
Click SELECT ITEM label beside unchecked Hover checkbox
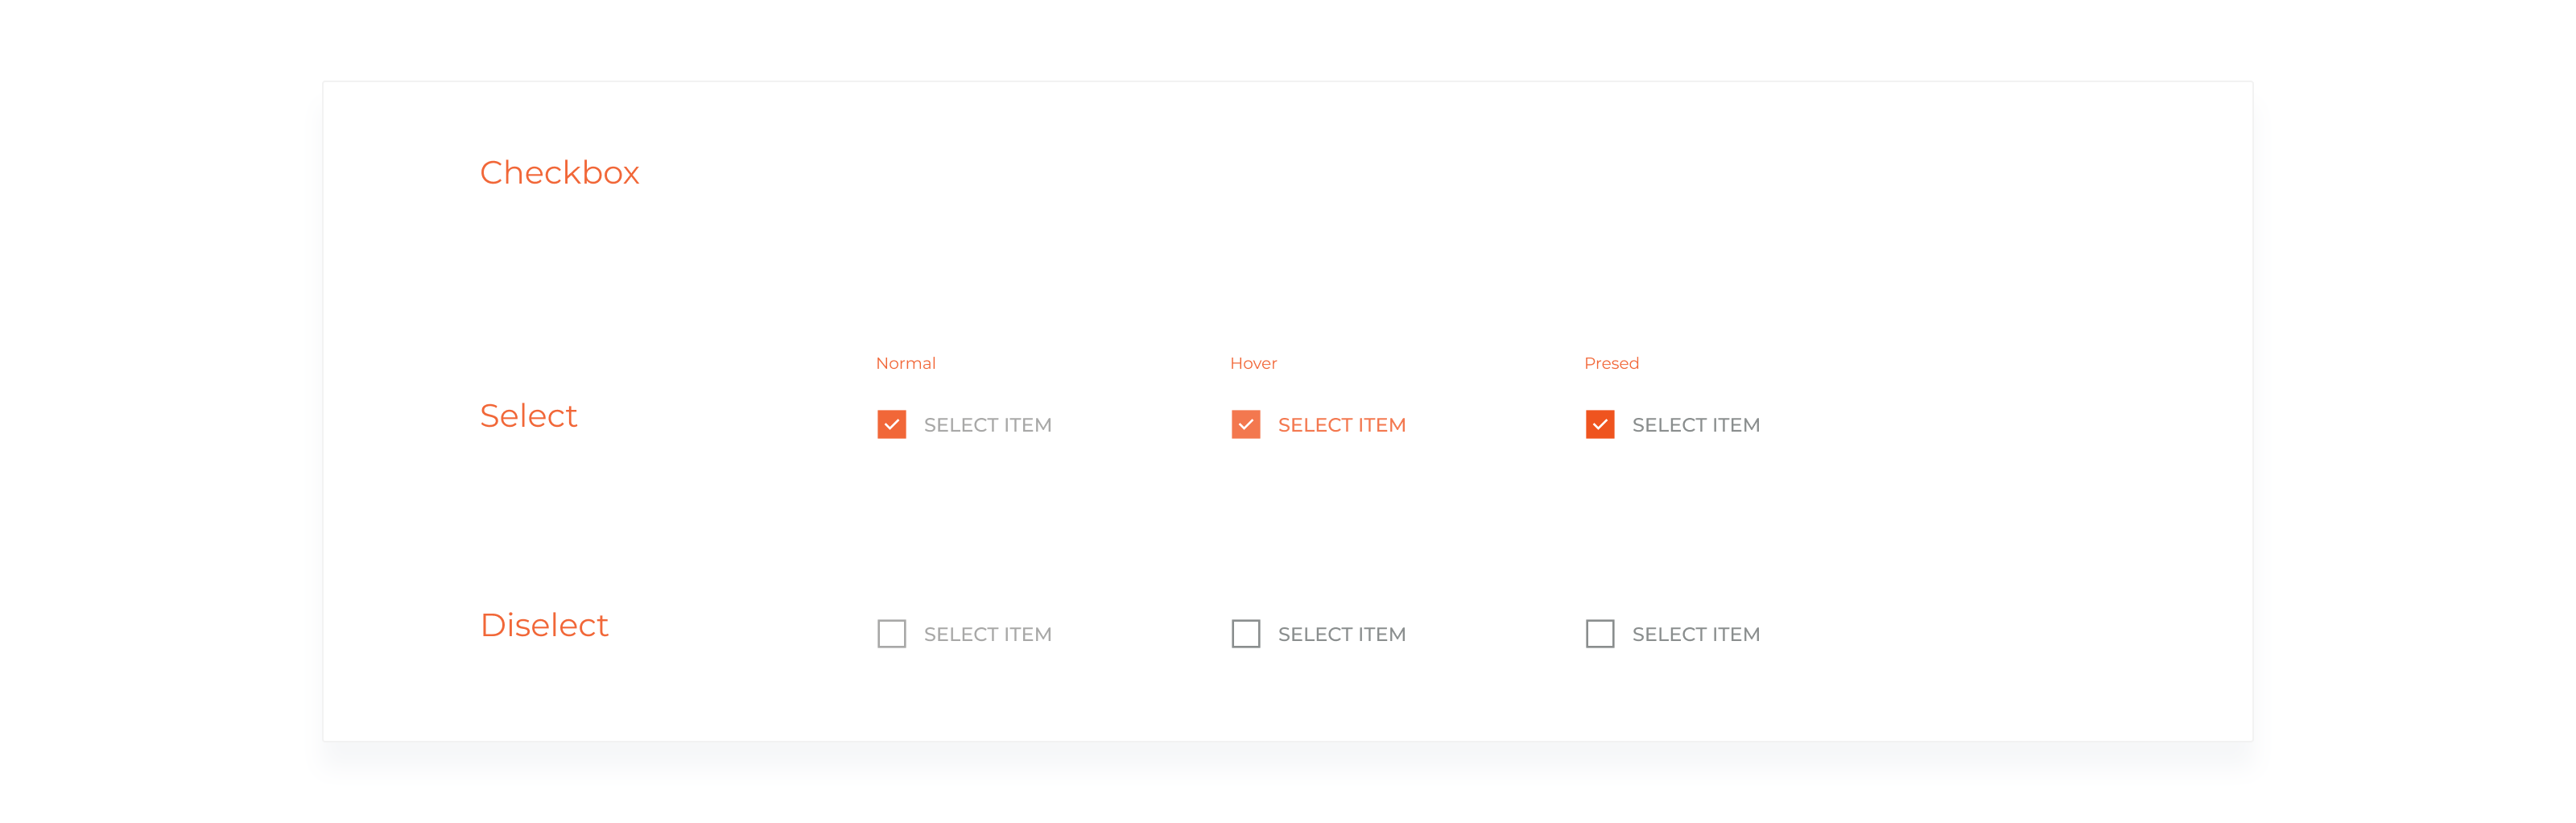point(1341,634)
